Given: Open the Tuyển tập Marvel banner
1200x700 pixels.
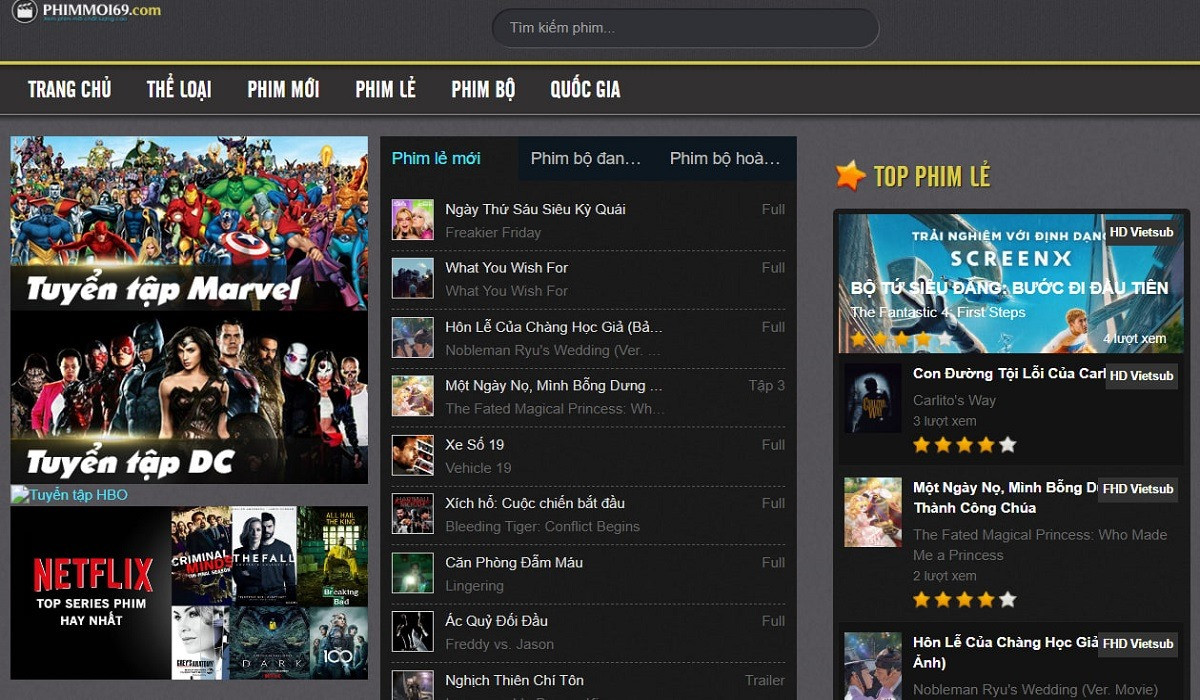Looking at the screenshot, I should 189,223.
